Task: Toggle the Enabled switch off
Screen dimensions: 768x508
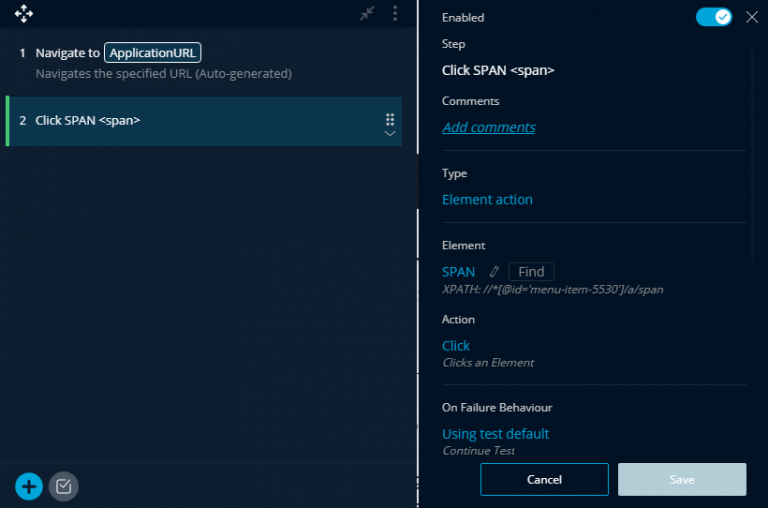Action: (714, 17)
